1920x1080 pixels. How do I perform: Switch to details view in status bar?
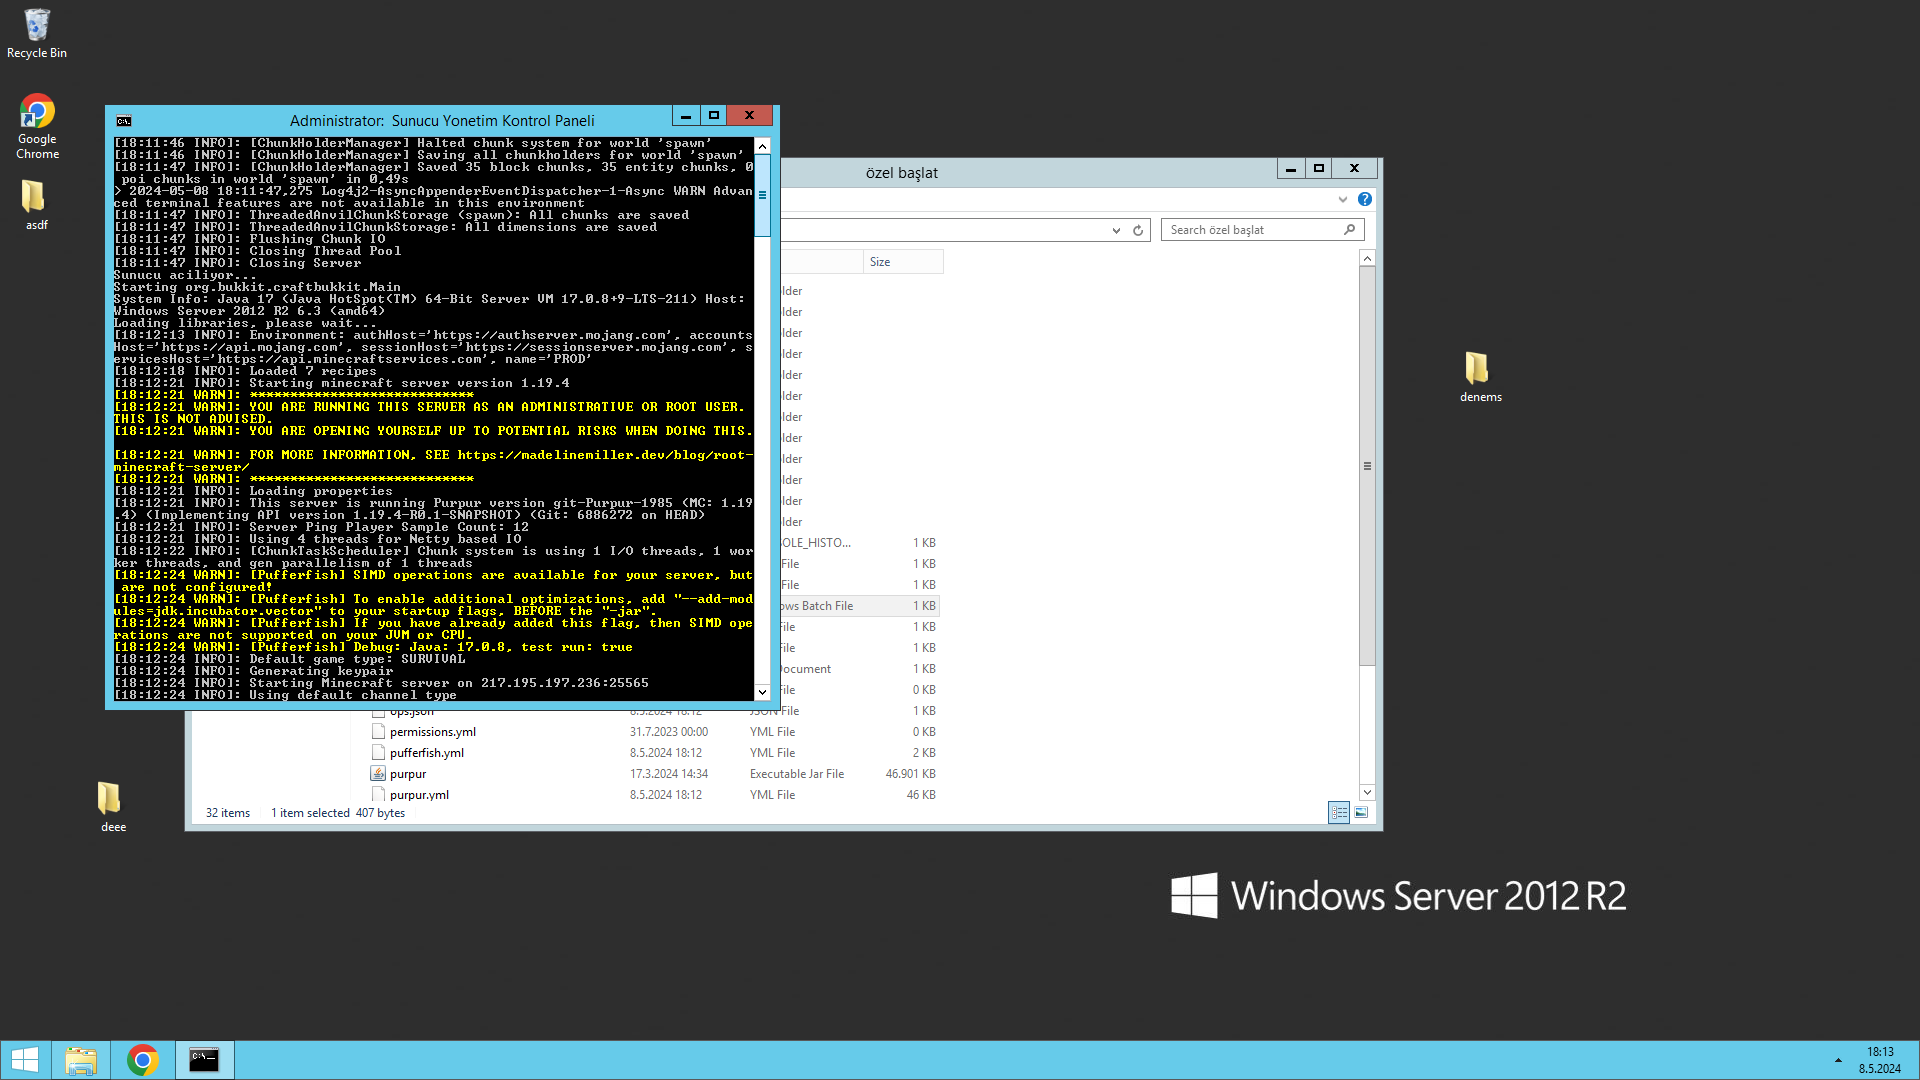[1339, 813]
